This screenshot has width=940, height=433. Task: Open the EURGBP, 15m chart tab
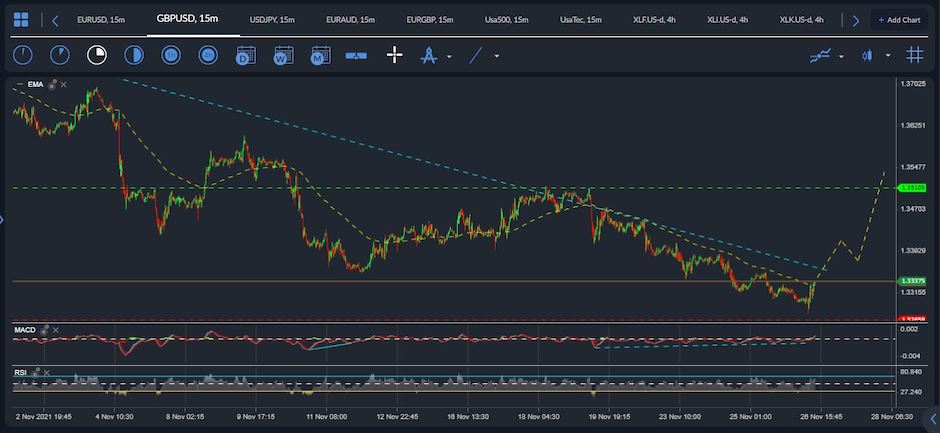[x=430, y=20]
